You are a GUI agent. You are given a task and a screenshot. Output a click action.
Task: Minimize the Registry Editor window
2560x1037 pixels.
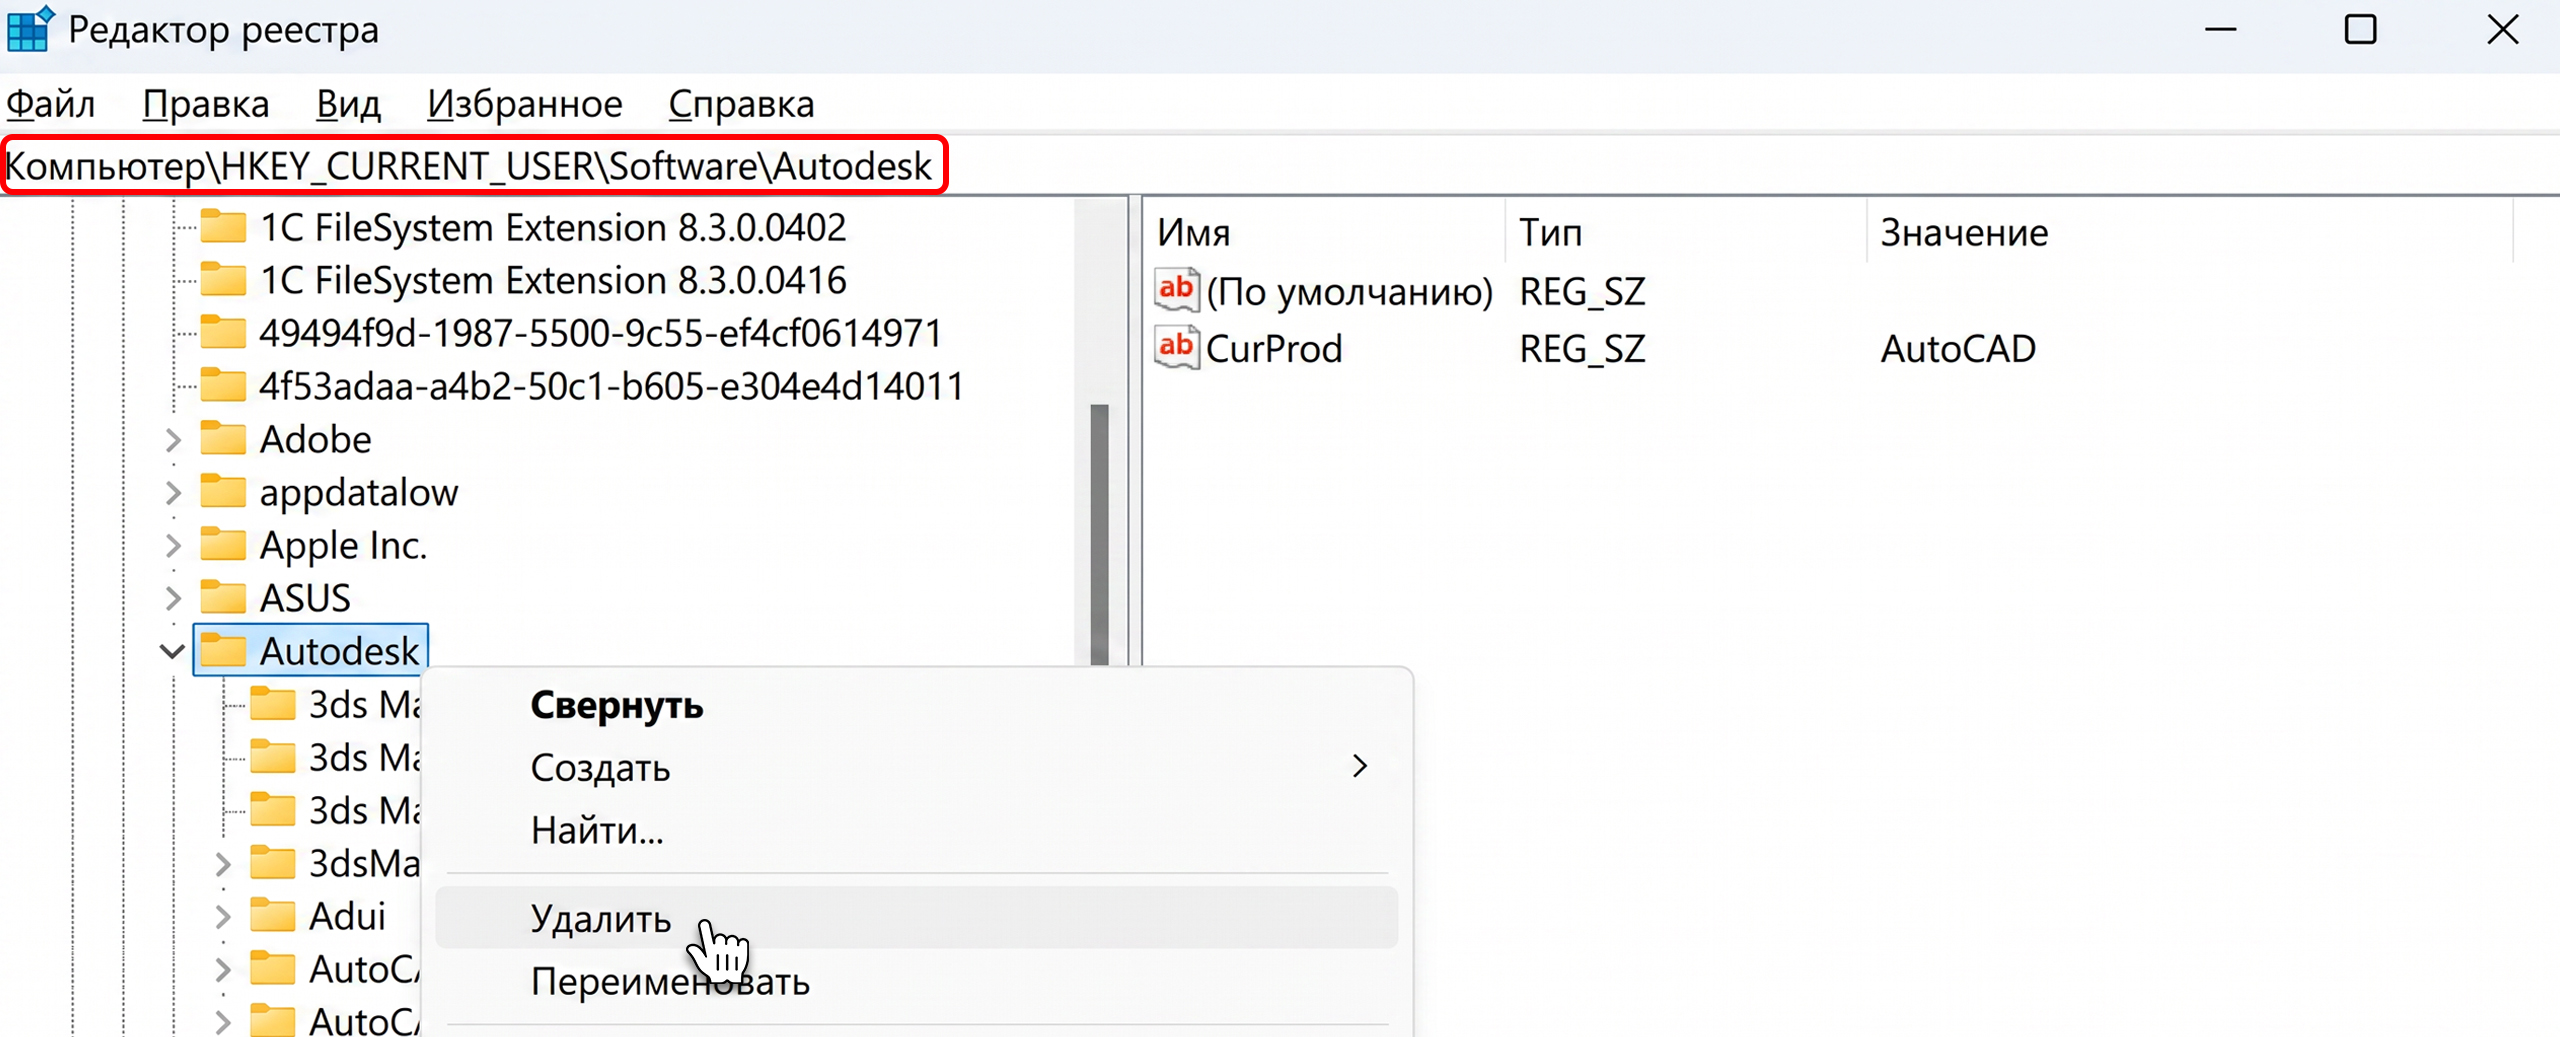pos(2220,29)
